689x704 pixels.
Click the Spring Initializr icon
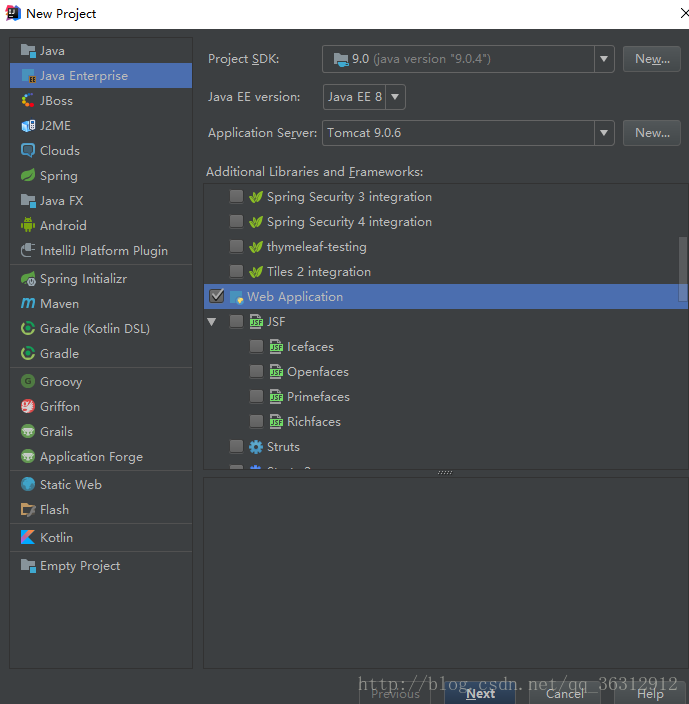[28, 279]
